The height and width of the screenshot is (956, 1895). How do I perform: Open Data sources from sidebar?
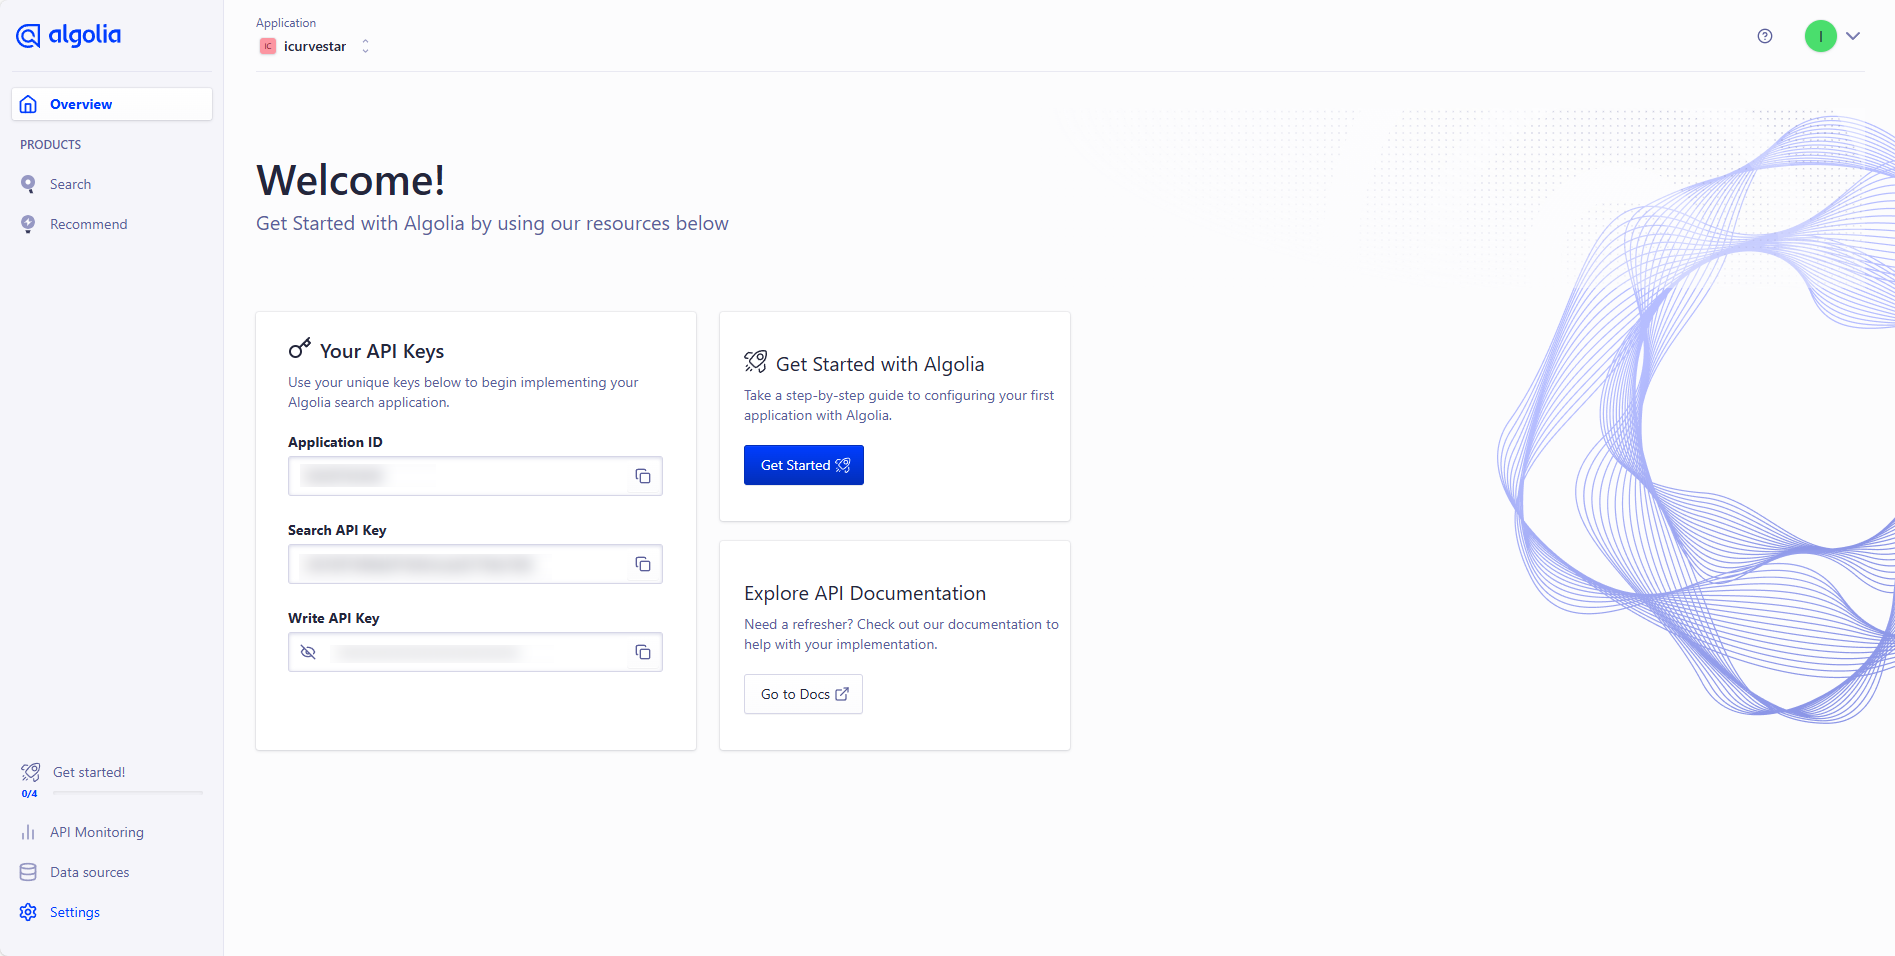89,872
